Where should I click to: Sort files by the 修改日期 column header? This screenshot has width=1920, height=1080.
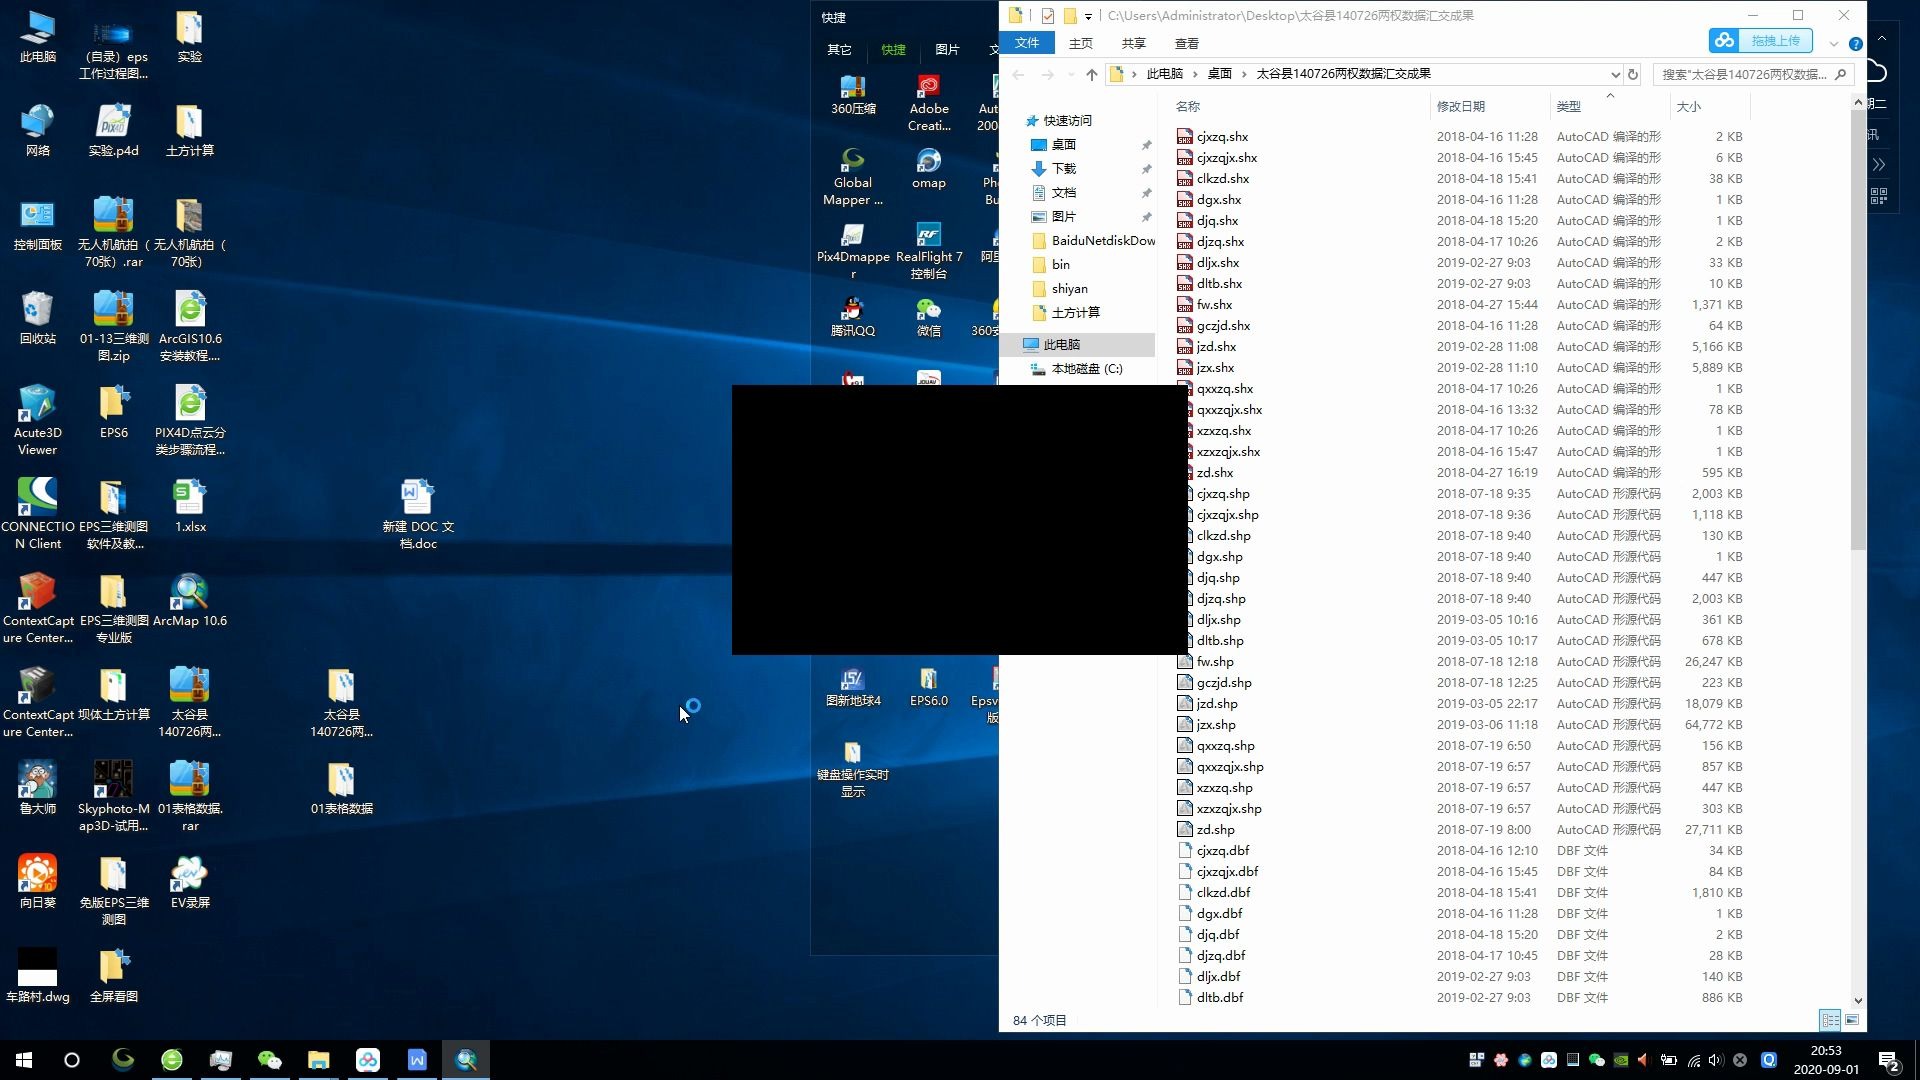[x=1460, y=106]
